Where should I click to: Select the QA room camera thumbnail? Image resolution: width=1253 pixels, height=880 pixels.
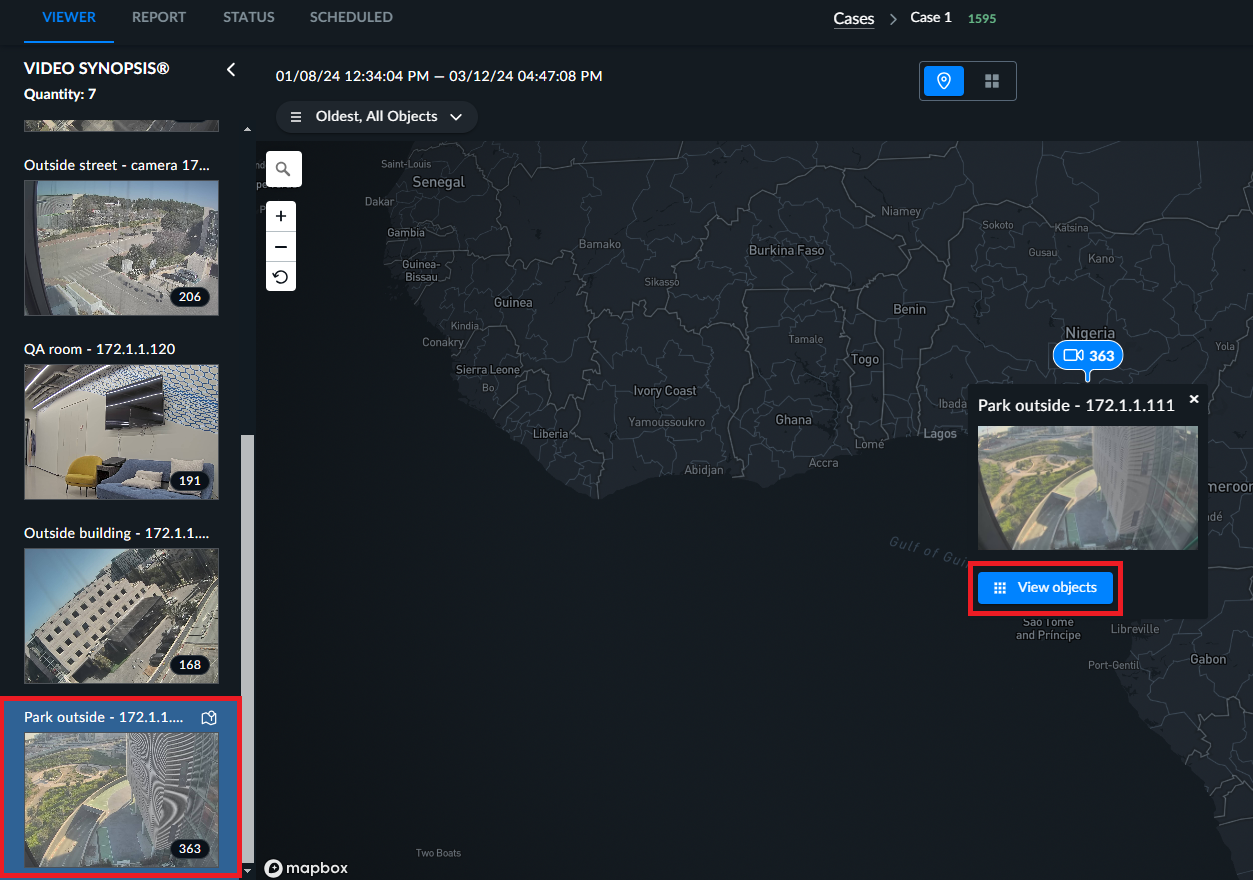point(121,432)
